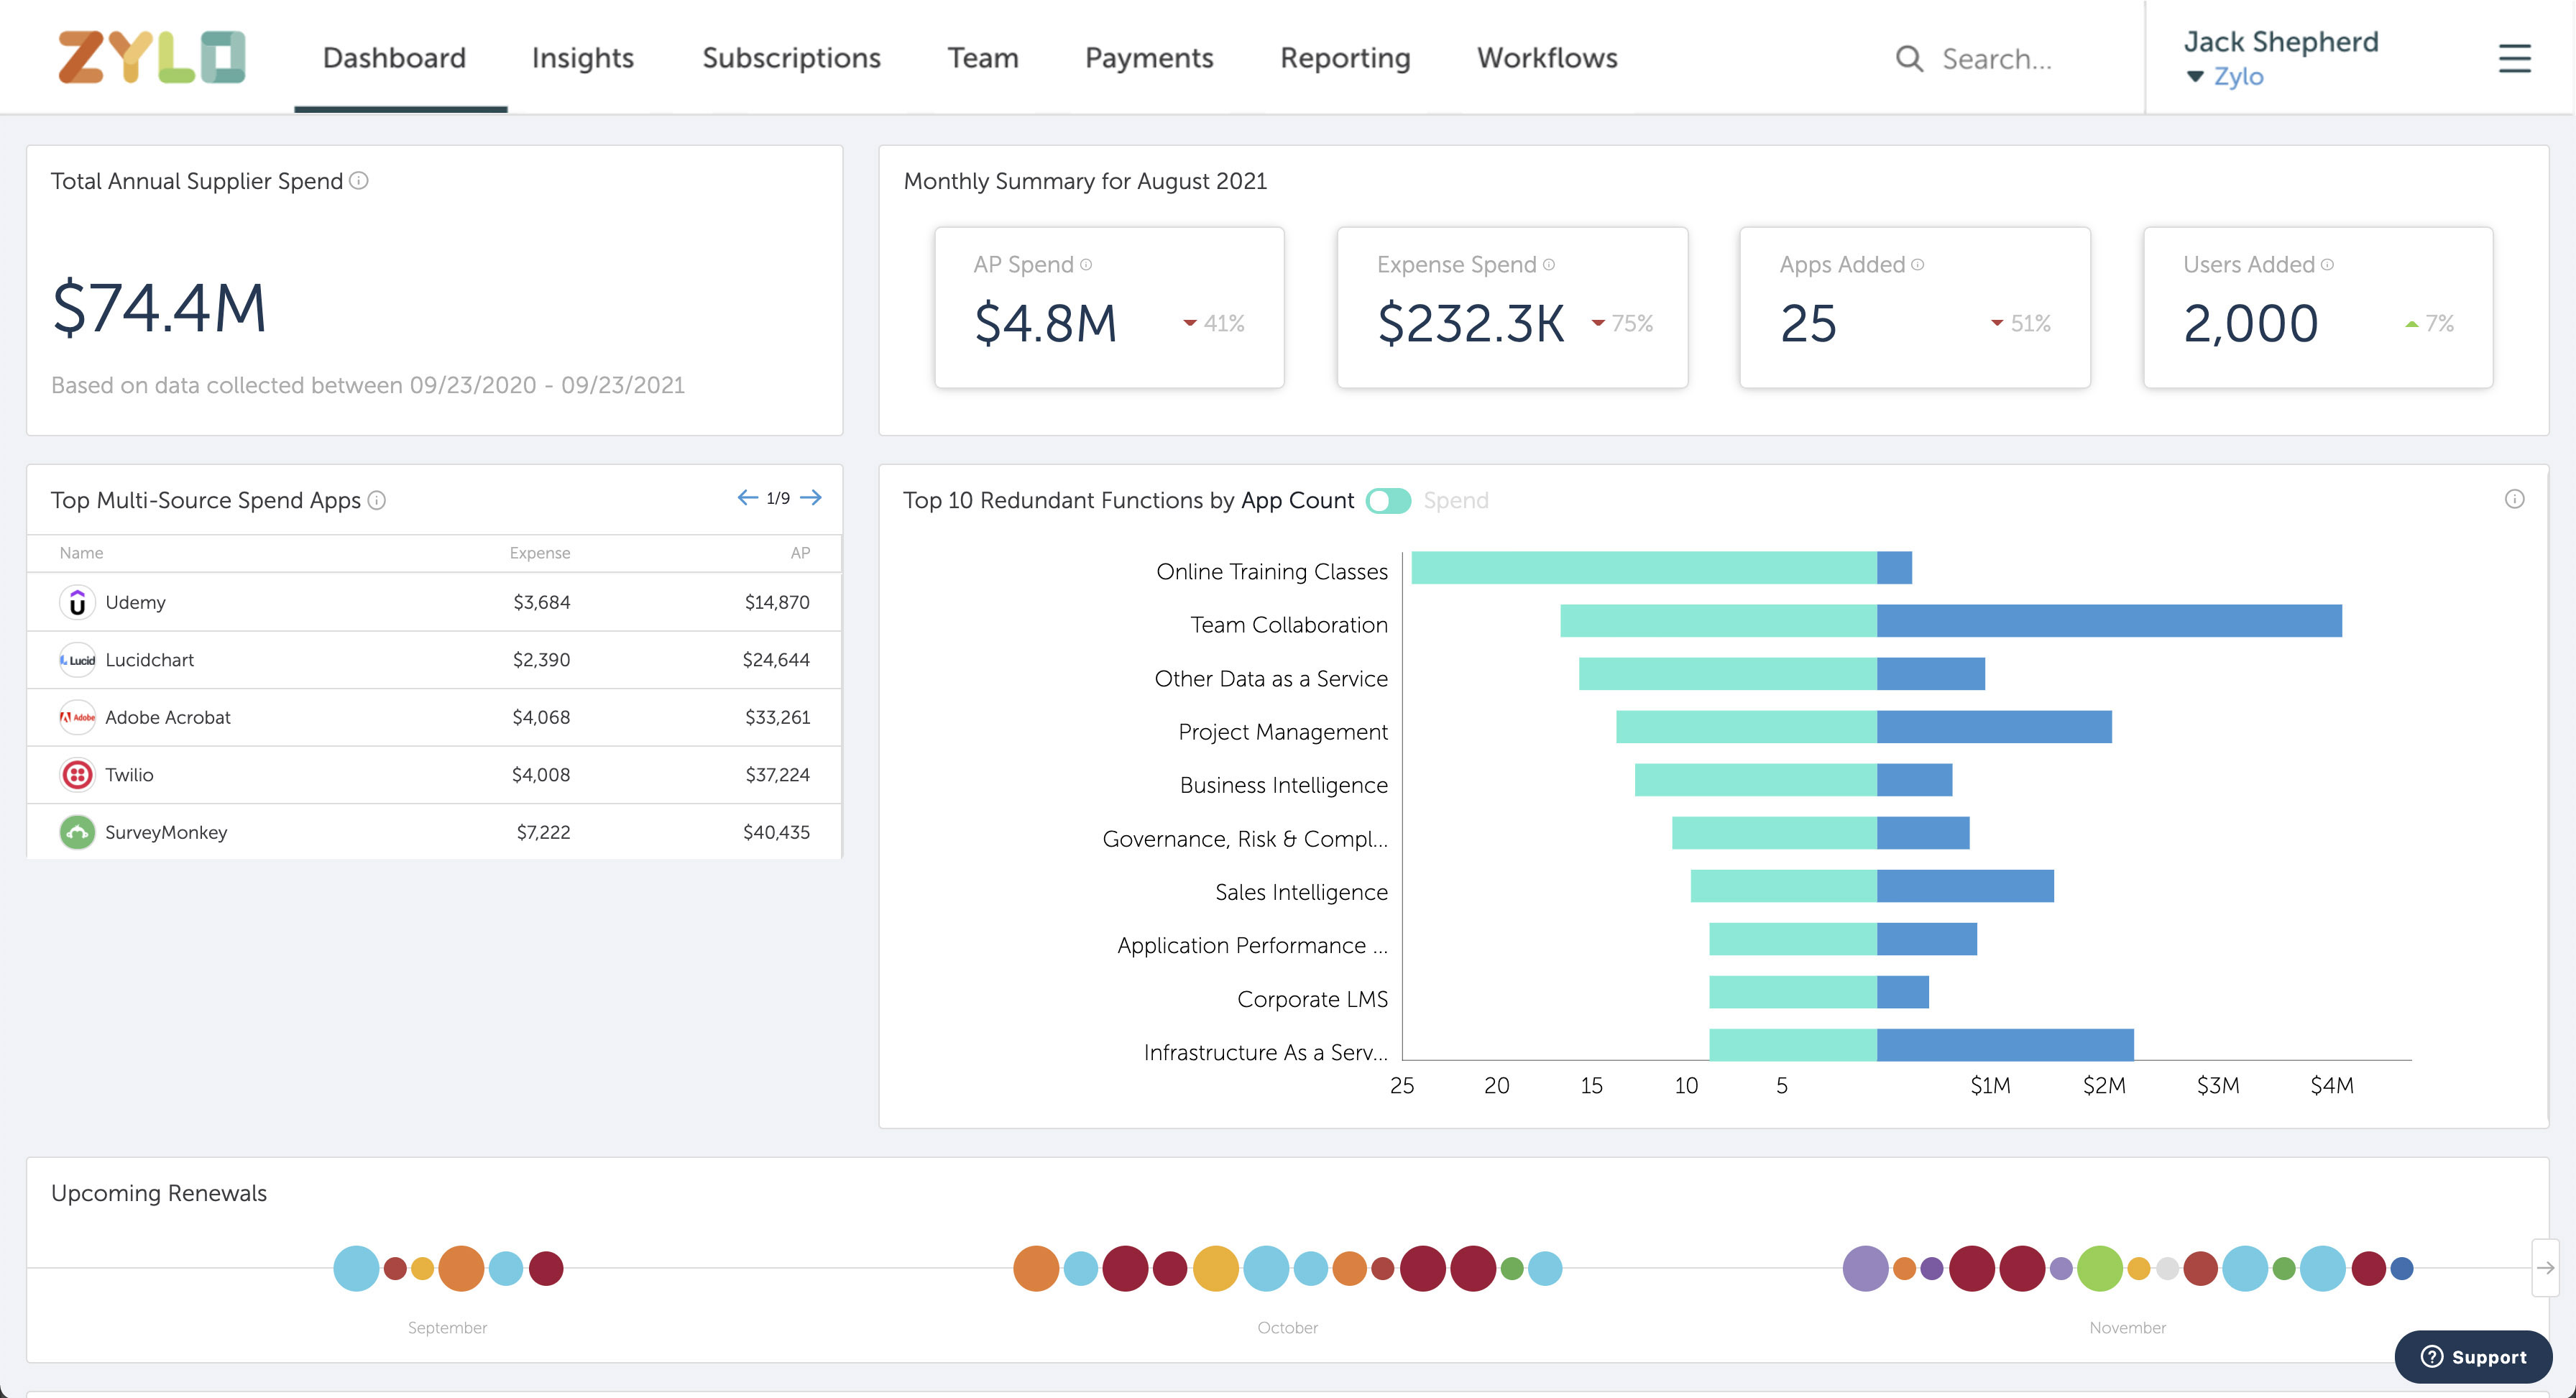Viewport: 2576px width, 1398px height.
Task: Open the Insights tab
Action: tap(582, 58)
